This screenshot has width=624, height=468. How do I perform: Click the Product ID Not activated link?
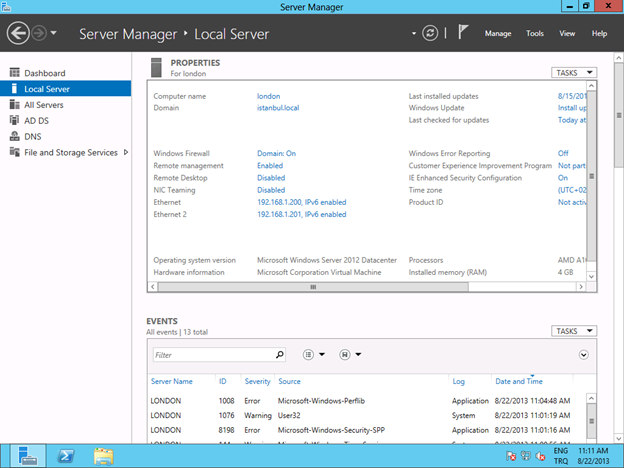pyautogui.click(x=572, y=202)
